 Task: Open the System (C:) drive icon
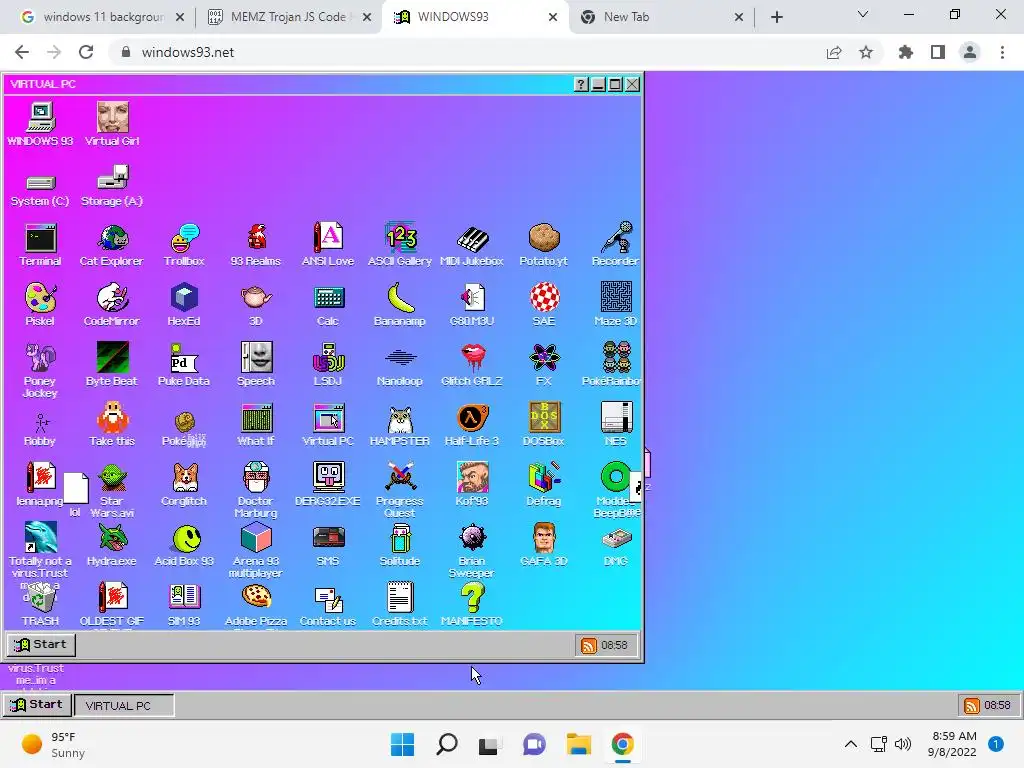tap(40, 191)
